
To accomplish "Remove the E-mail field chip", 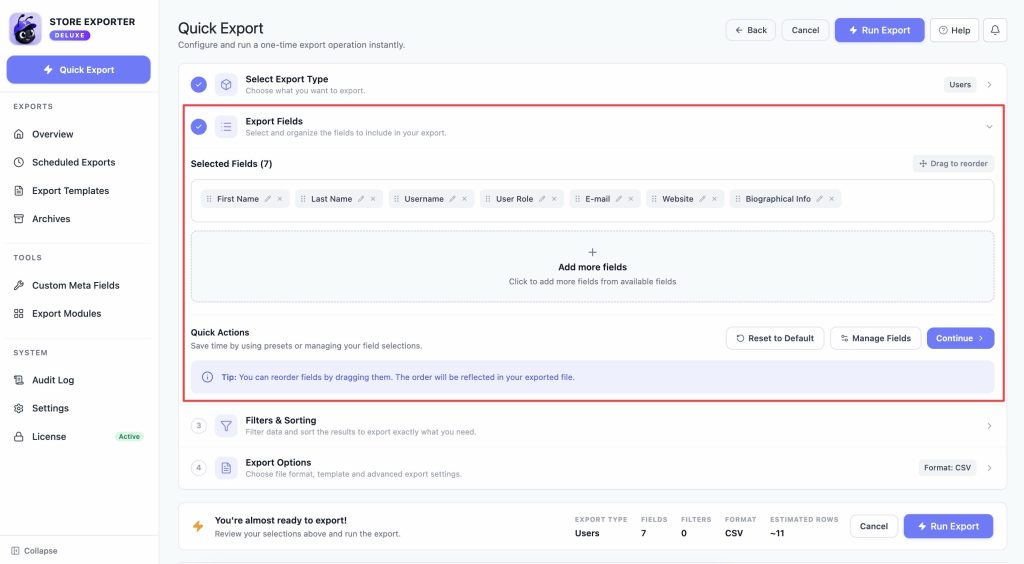I will [x=631, y=199].
